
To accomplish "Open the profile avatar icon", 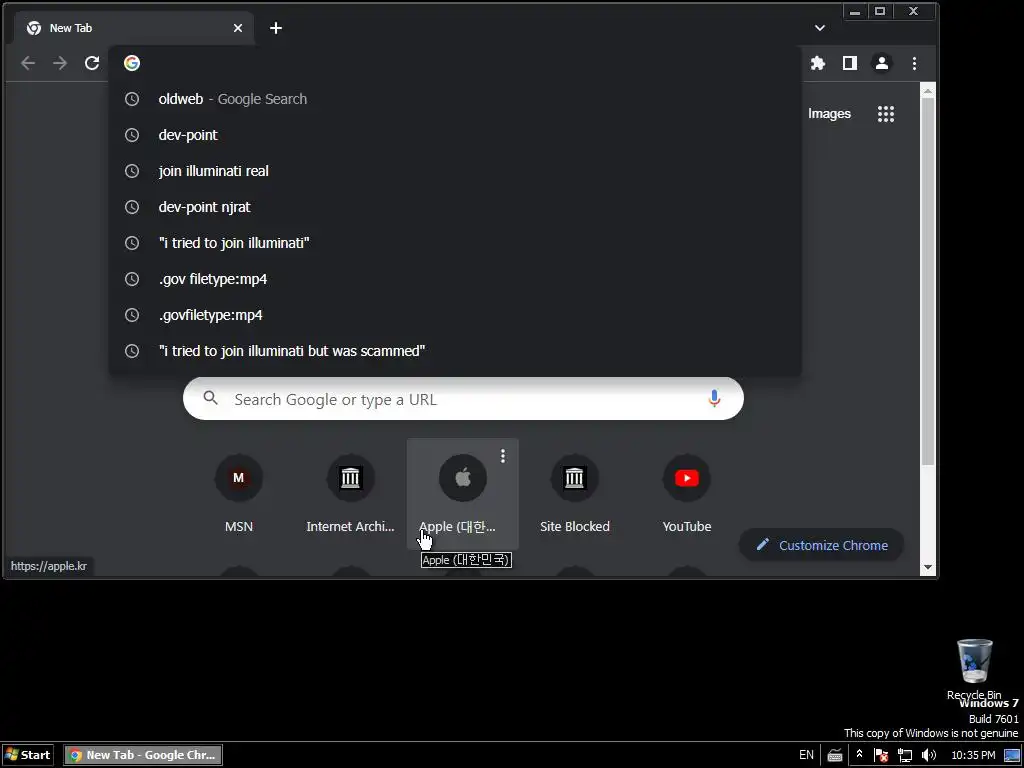I will point(882,63).
